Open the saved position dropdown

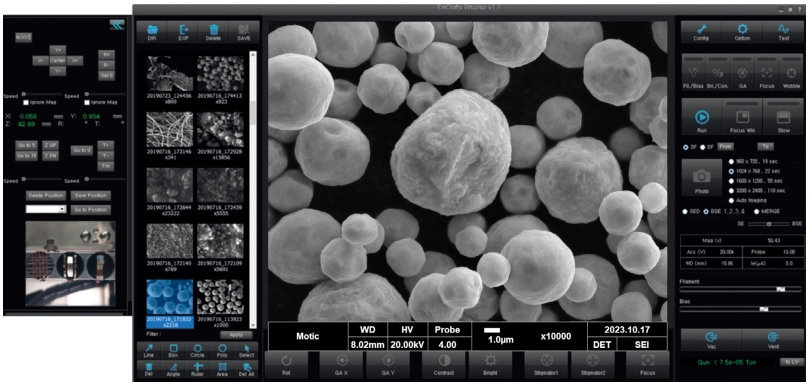point(46,209)
